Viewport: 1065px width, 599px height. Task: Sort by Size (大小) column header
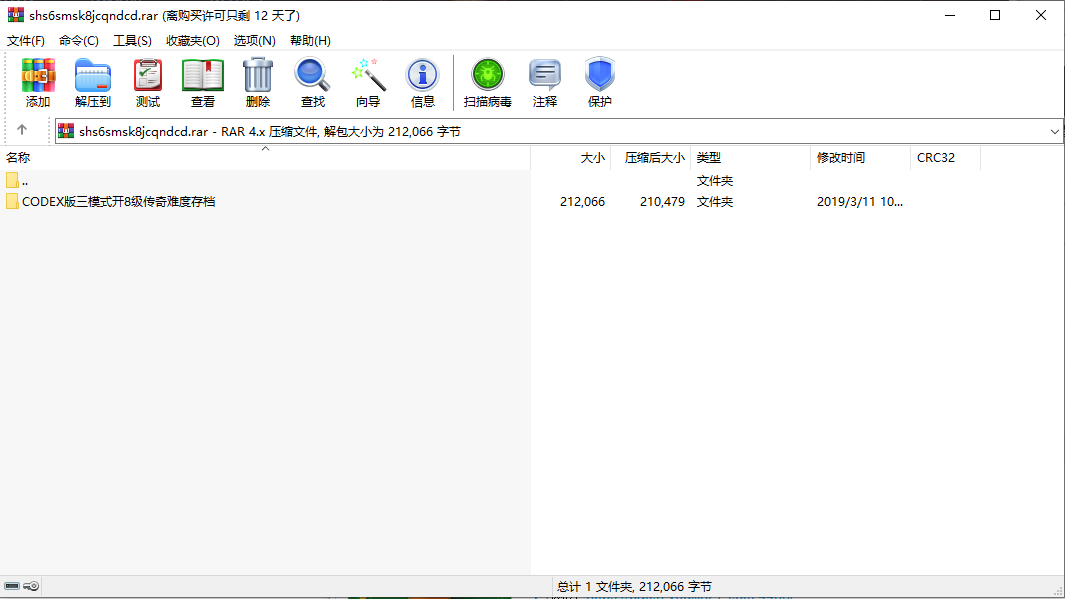pyautogui.click(x=571, y=158)
